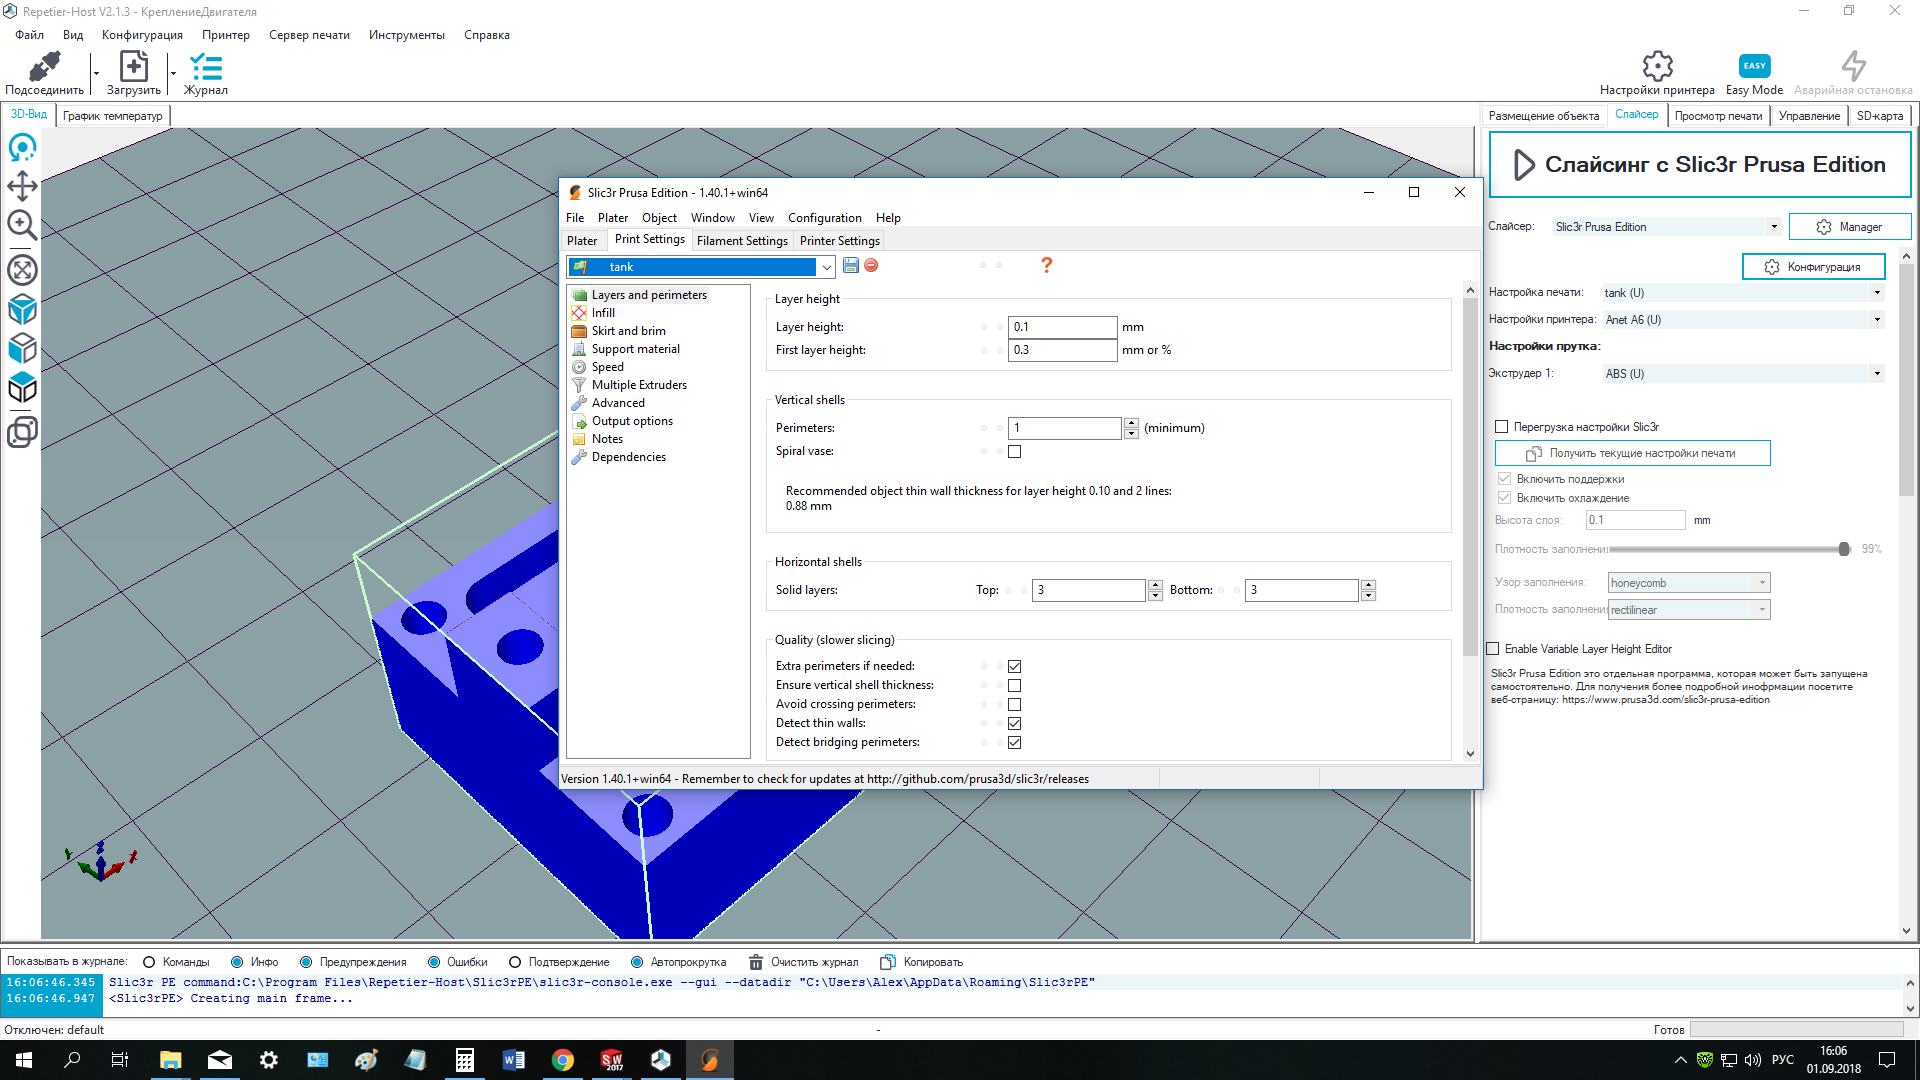
Task: Click the Layer height input field
Action: [1061, 327]
